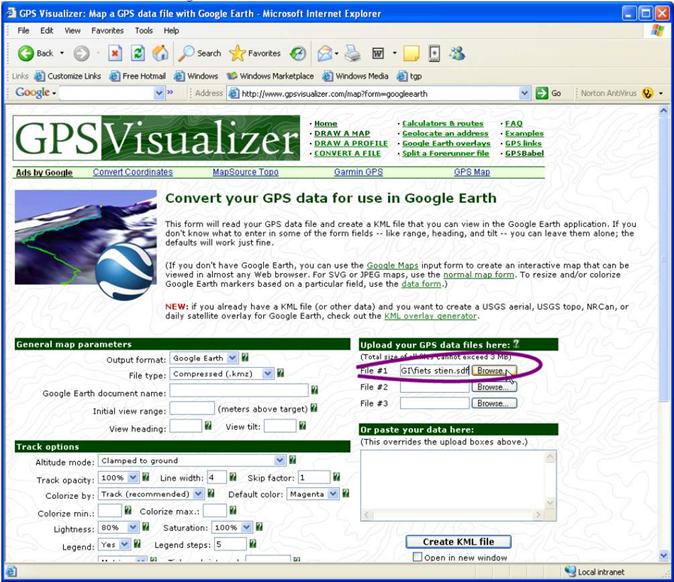
Task: Open the Saturation 100% dropdown
Action: [x=232, y=527]
